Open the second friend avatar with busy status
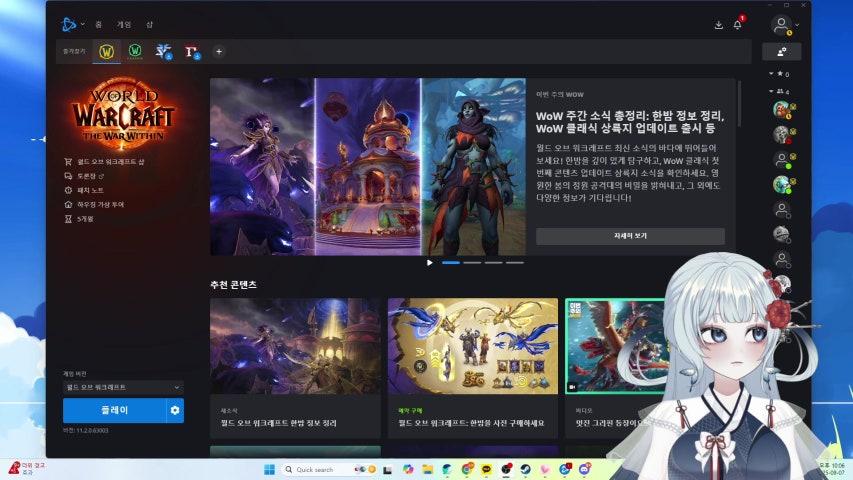This screenshot has height=480, width=853. coord(782,134)
